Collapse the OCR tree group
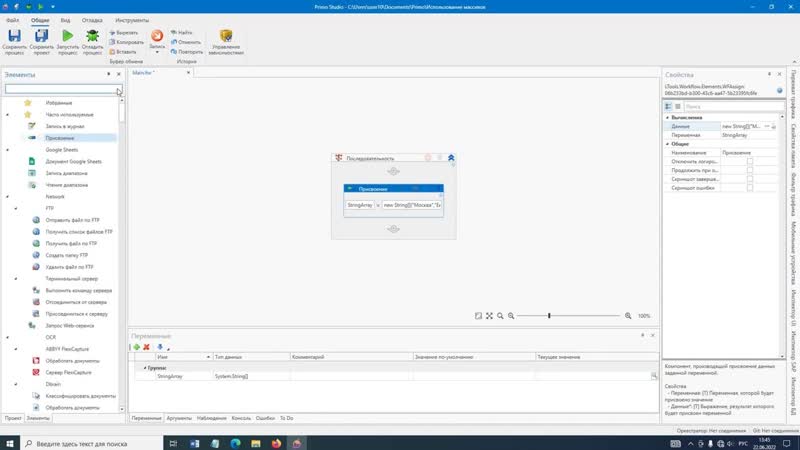The height and width of the screenshot is (450, 800). pyautogui.click(x=8, y=337)
